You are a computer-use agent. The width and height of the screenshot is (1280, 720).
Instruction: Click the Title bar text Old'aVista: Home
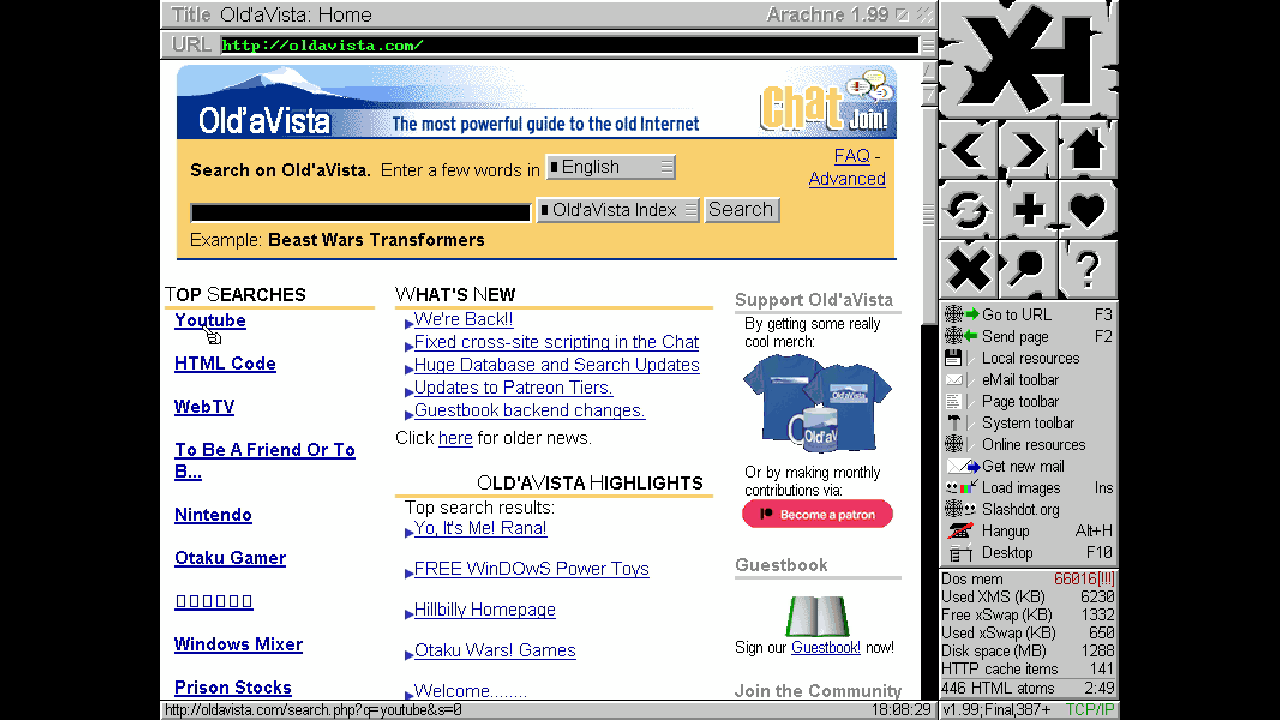point(296,15)
